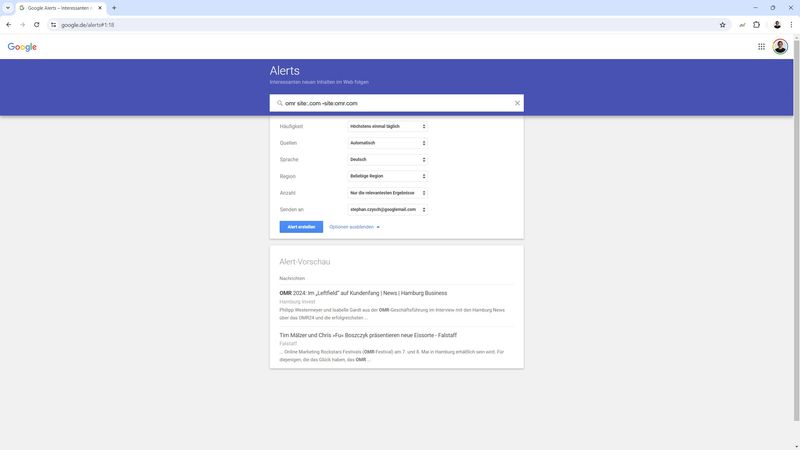Click the Nachrichten section label

tap(292, 279)
